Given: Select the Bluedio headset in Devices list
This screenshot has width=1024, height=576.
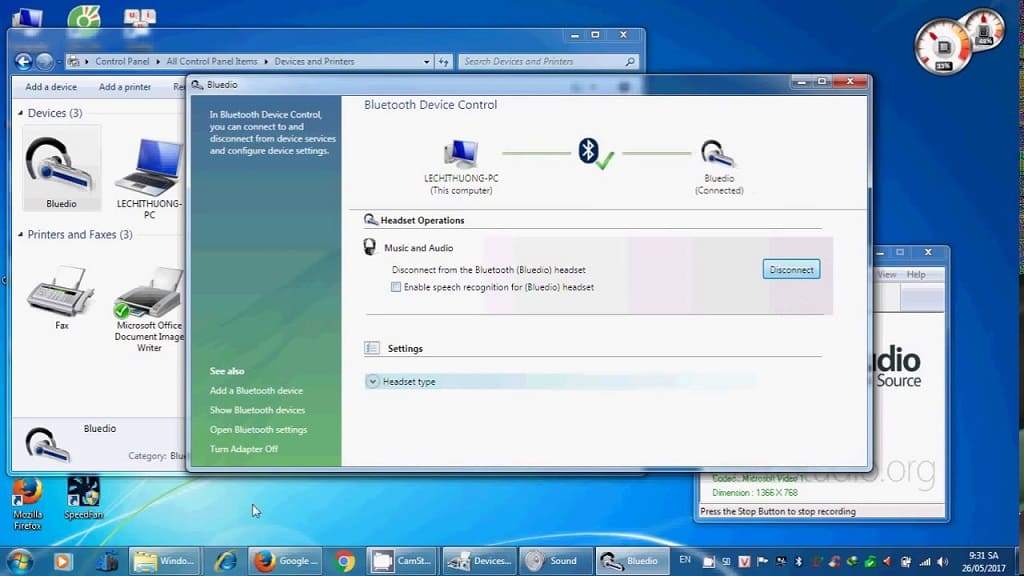Looking at the screenshot, I should point(61,169).
